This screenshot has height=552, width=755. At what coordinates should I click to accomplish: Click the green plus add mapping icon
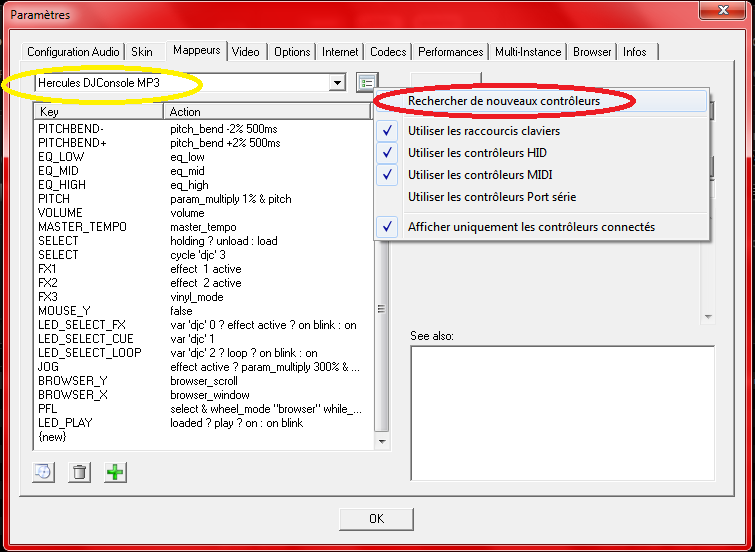pyautogui.click(x=116, y=472)
